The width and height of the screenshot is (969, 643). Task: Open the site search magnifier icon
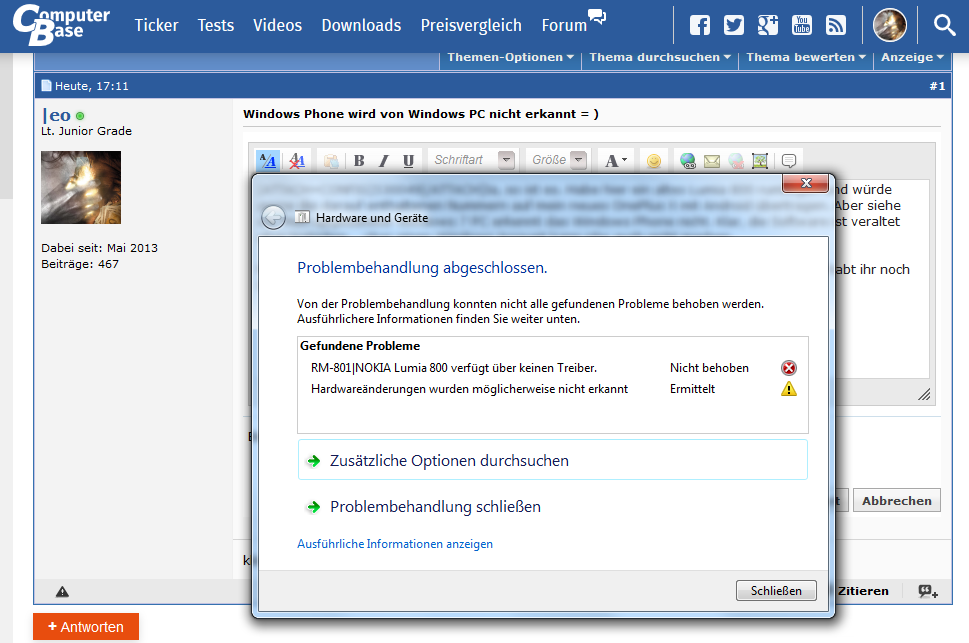coord(944,25)
